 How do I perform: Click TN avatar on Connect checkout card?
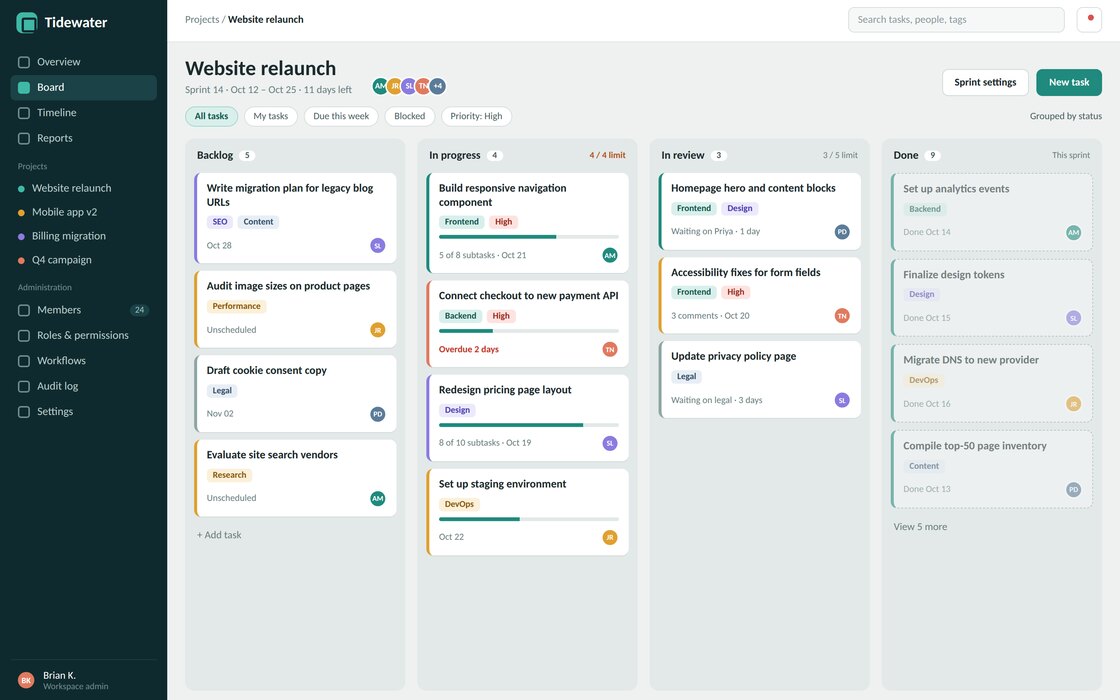coord(610,349)
